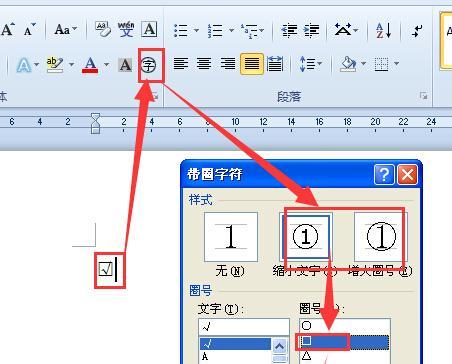Choose the enlarge circle style option
This screenshot has height=364, width=452.
(381, 237)
